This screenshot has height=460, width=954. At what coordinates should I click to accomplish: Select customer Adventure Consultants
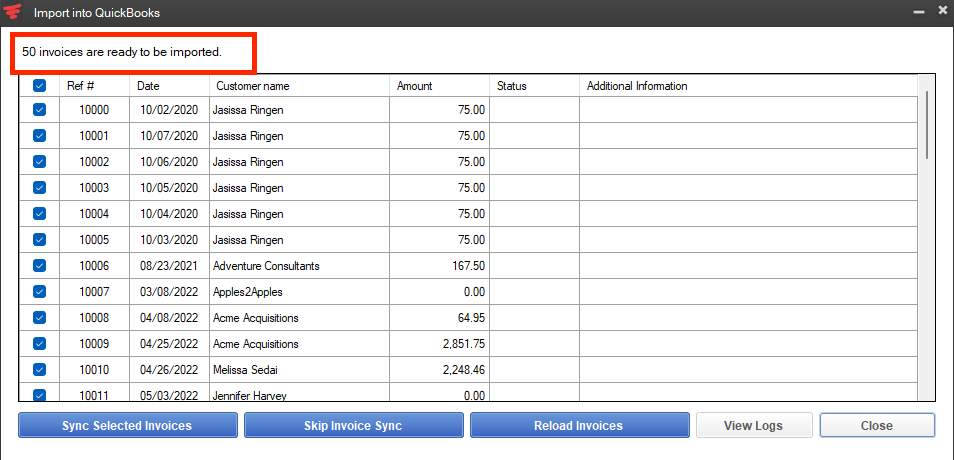[x=266, y=266]
